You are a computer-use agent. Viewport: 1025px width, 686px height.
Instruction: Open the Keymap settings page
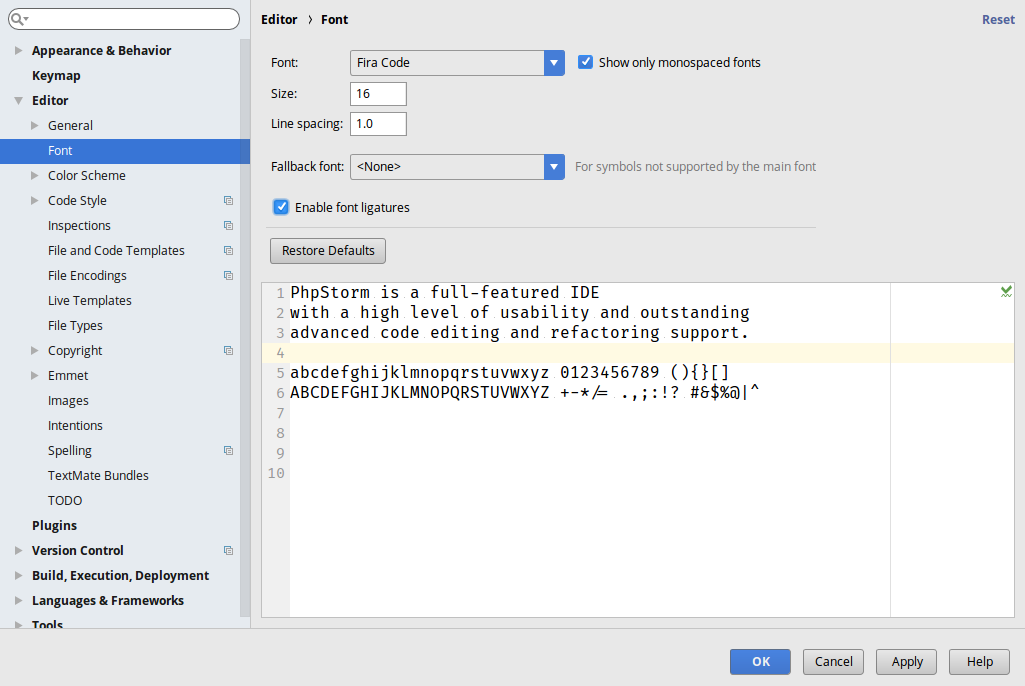(x=56, y=76)
